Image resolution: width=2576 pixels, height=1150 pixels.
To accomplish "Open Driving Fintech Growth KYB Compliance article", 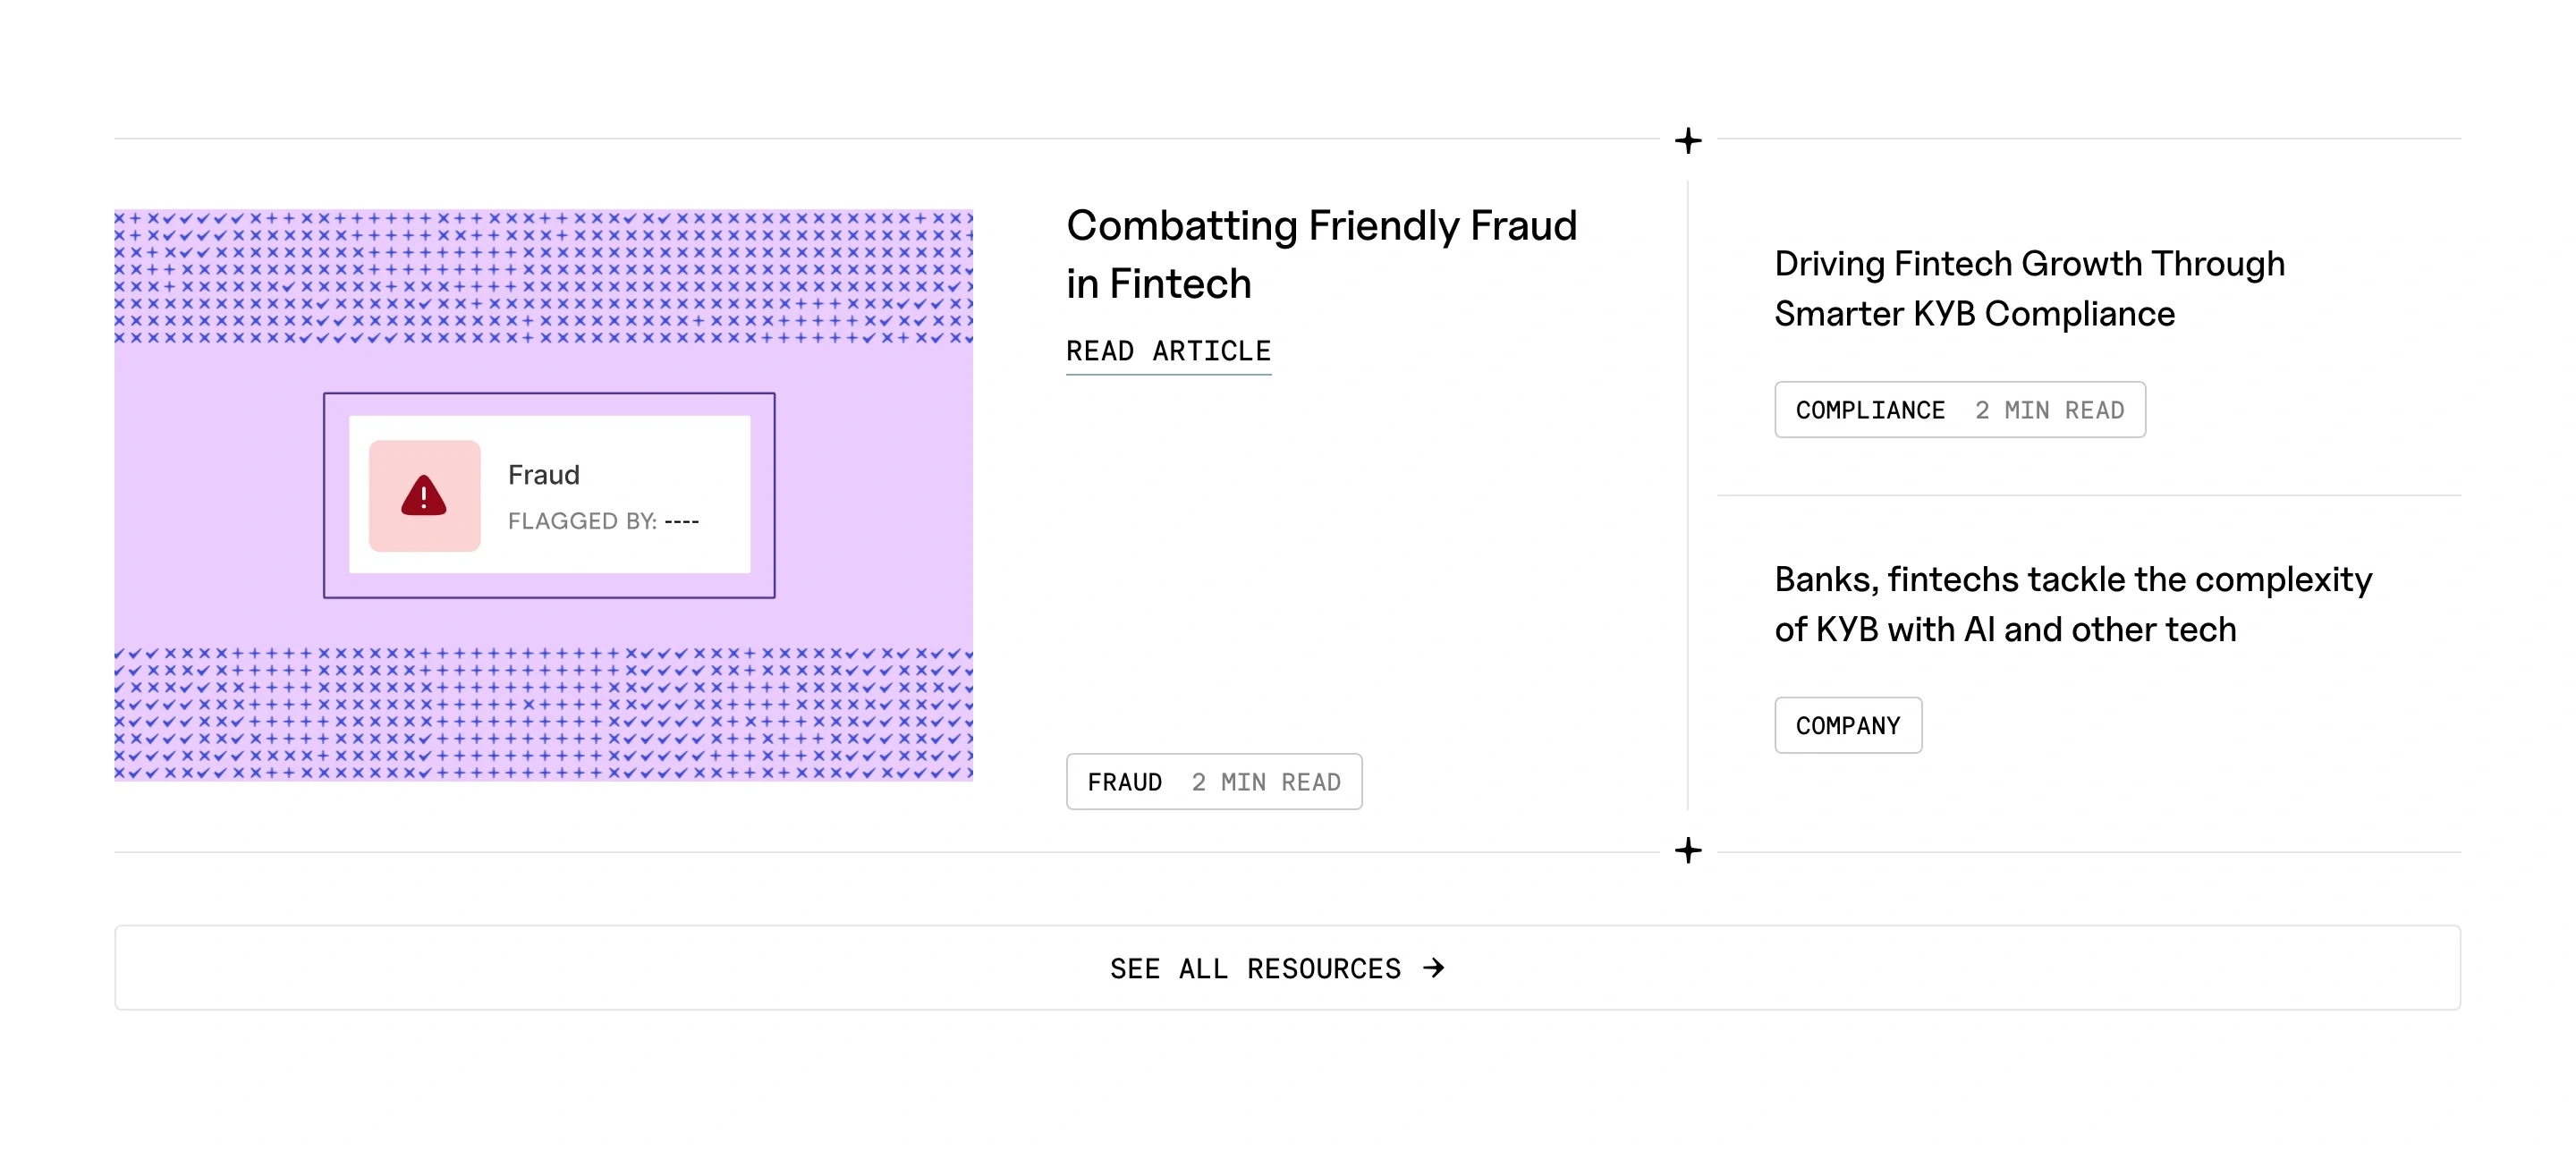I will (x=2029, y=288).
